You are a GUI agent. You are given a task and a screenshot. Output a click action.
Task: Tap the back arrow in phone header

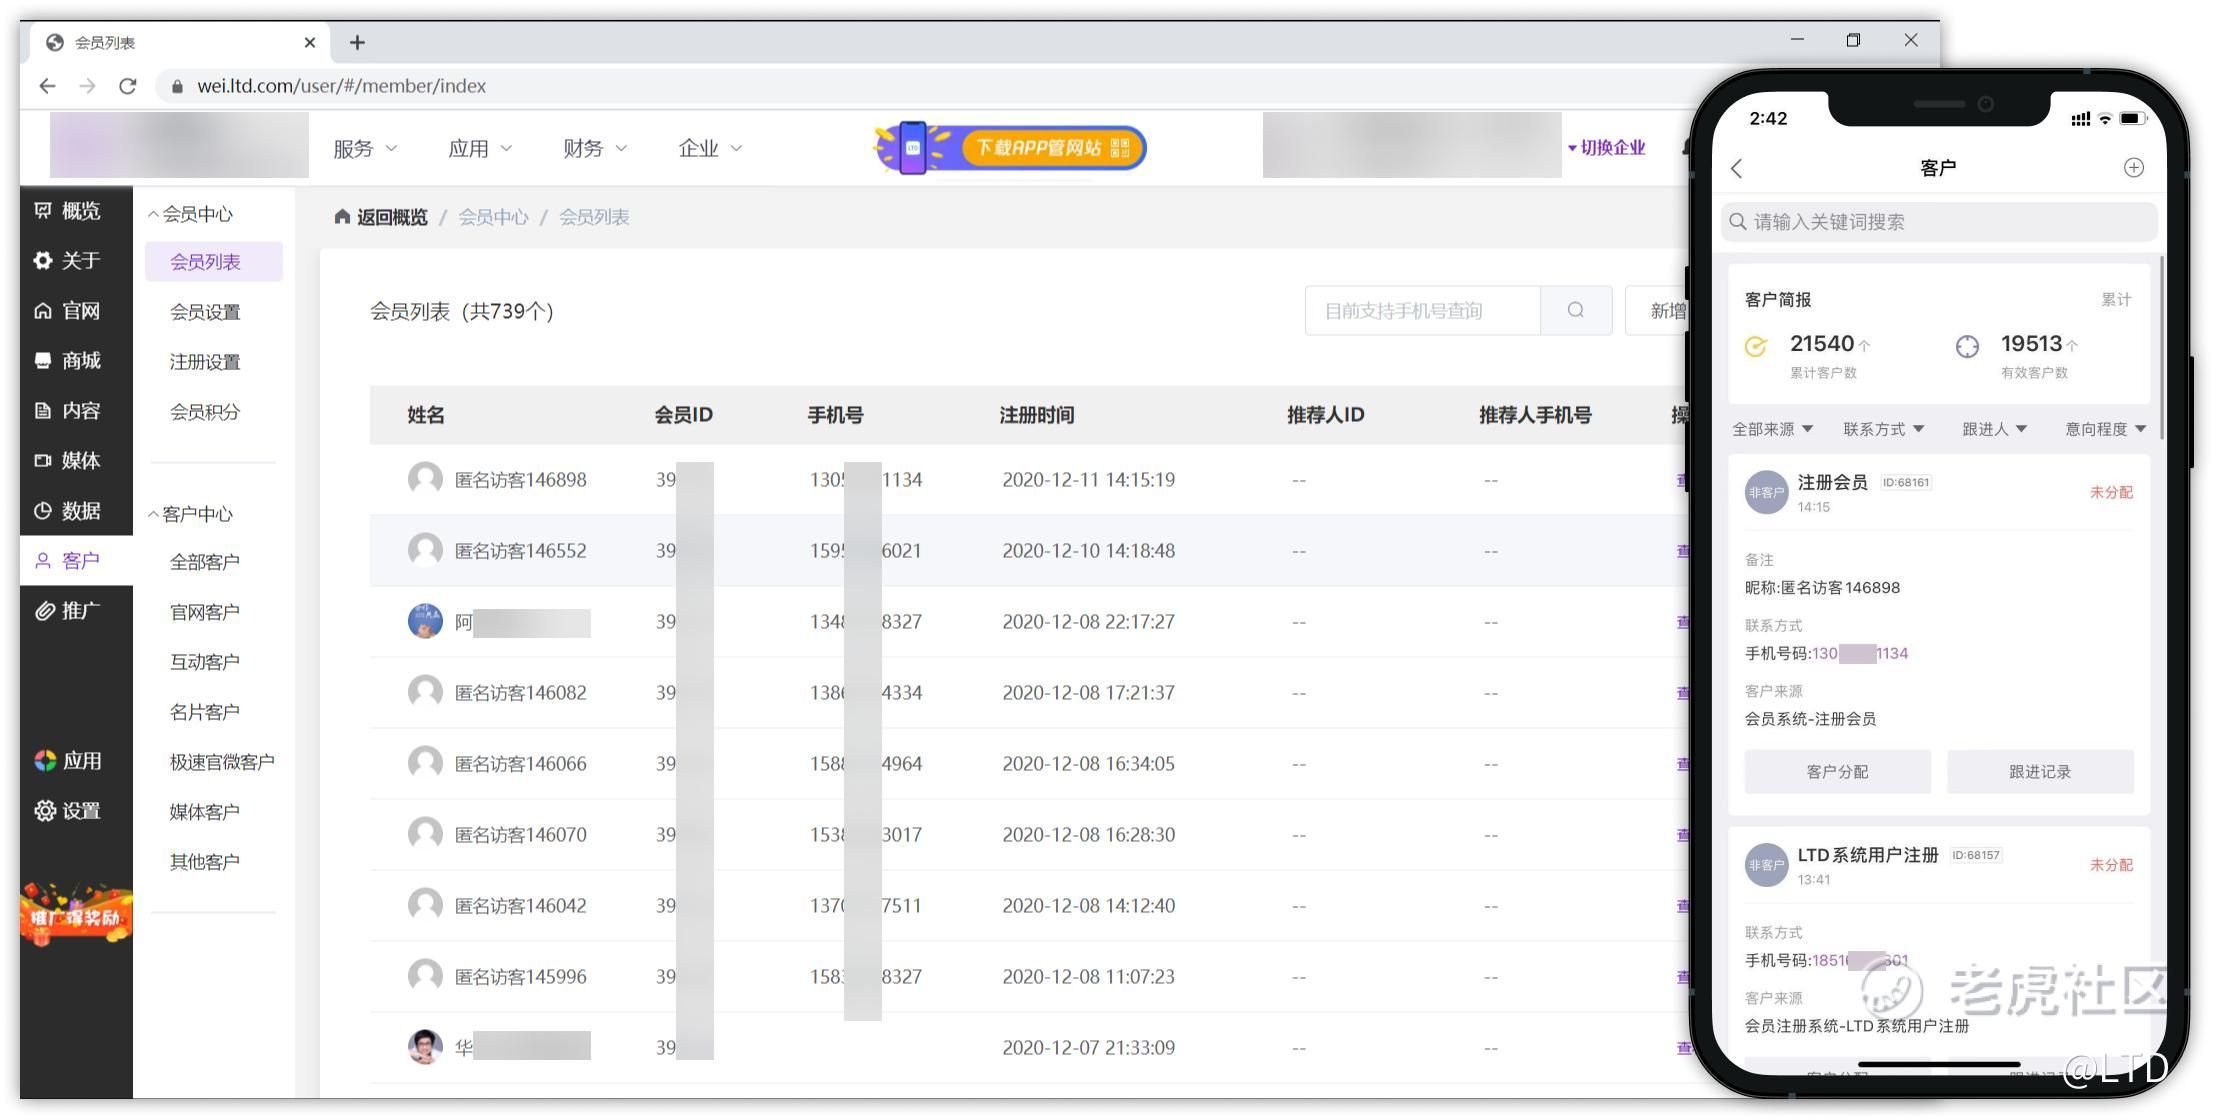click(1737, 168)
